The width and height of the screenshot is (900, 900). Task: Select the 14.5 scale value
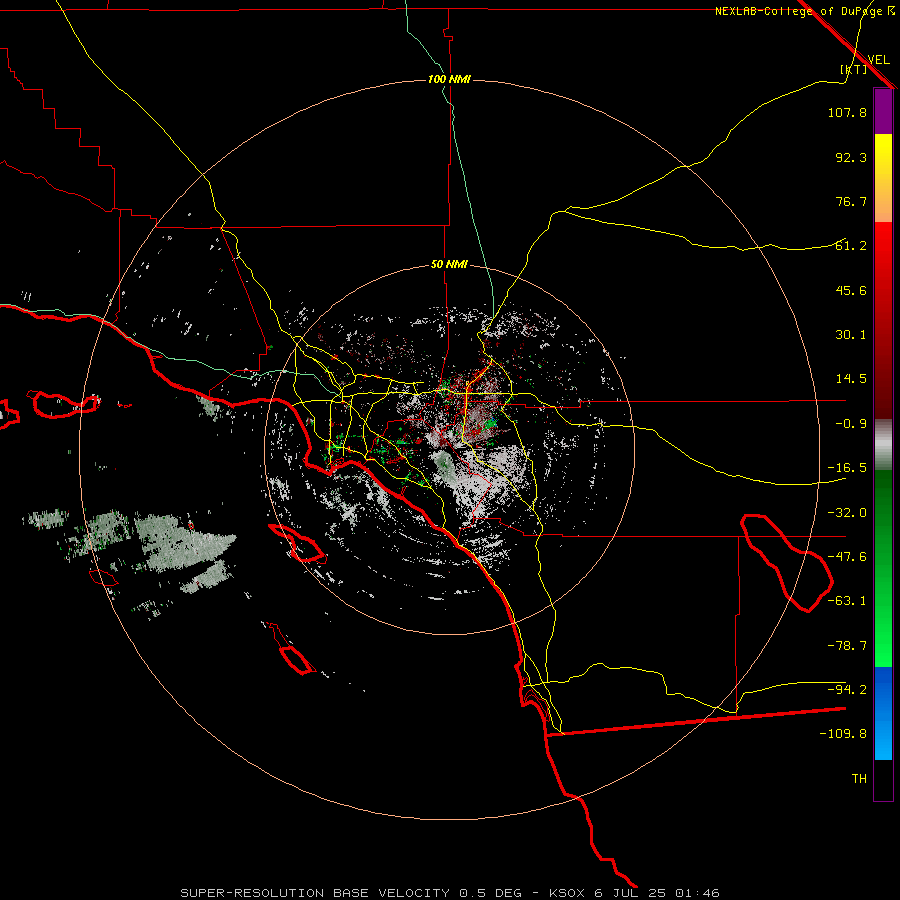click(851, 379)
